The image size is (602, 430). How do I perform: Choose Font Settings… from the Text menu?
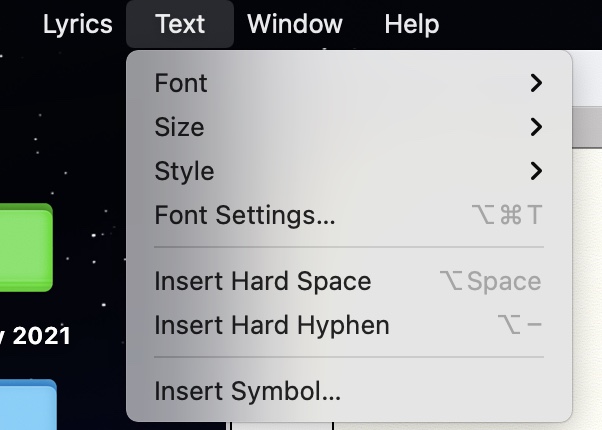[x=245, y=215]
